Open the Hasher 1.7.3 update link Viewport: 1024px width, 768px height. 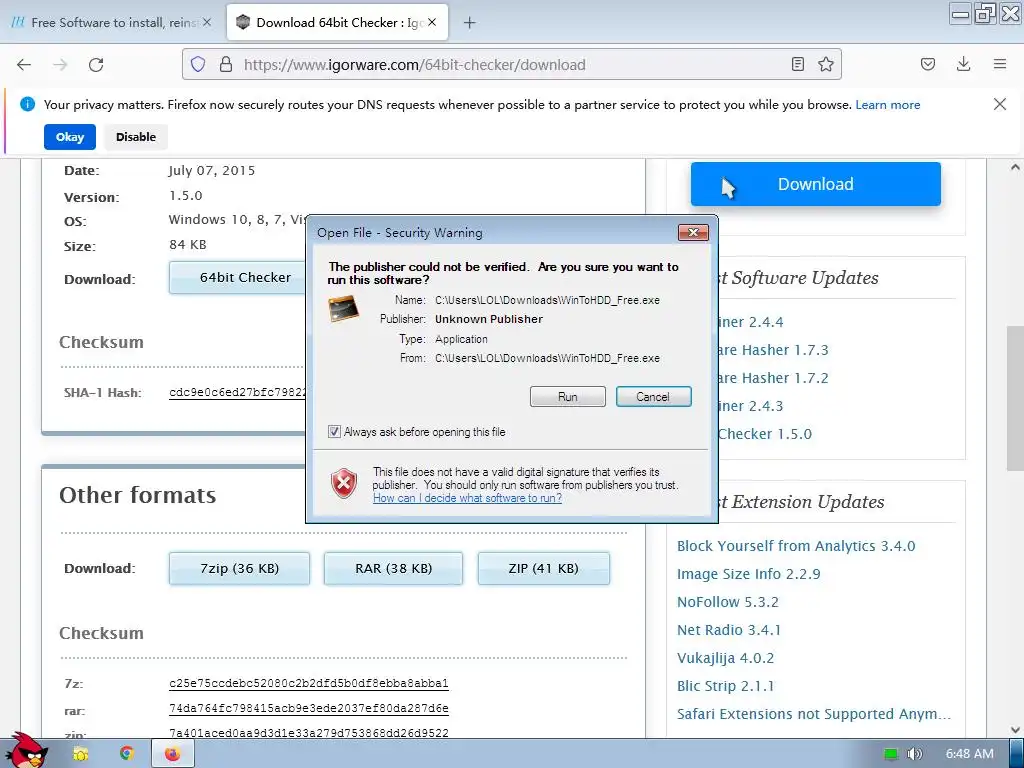click(773, 350)
